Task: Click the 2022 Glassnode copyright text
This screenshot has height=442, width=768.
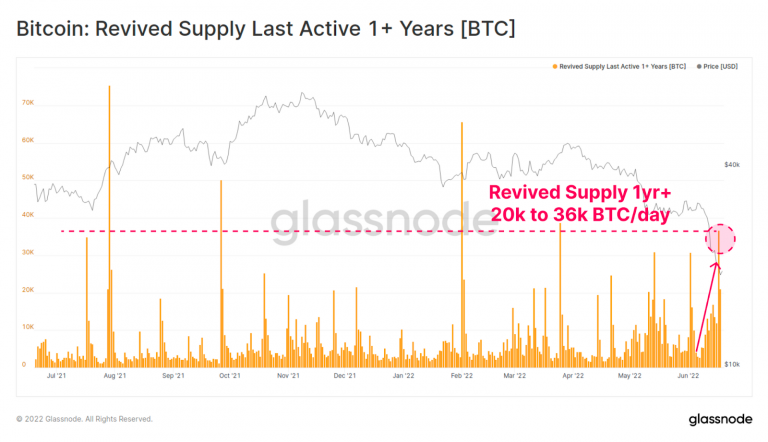Action: point(84,419)
